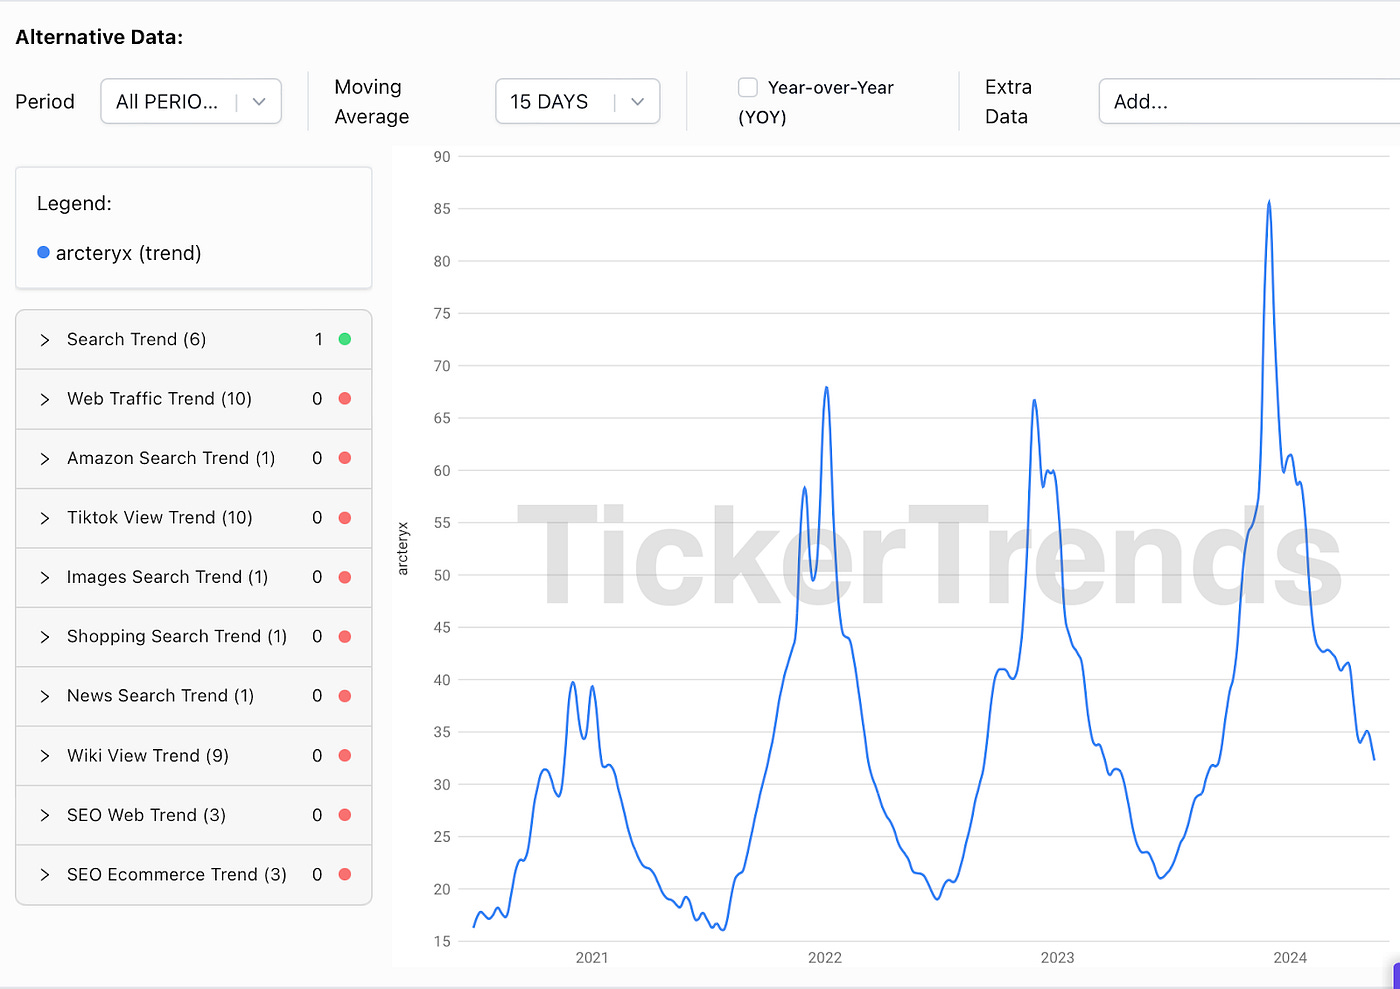Click the red status dot for Wiki View Trend
1400x989 pixels.
[345, 755]
